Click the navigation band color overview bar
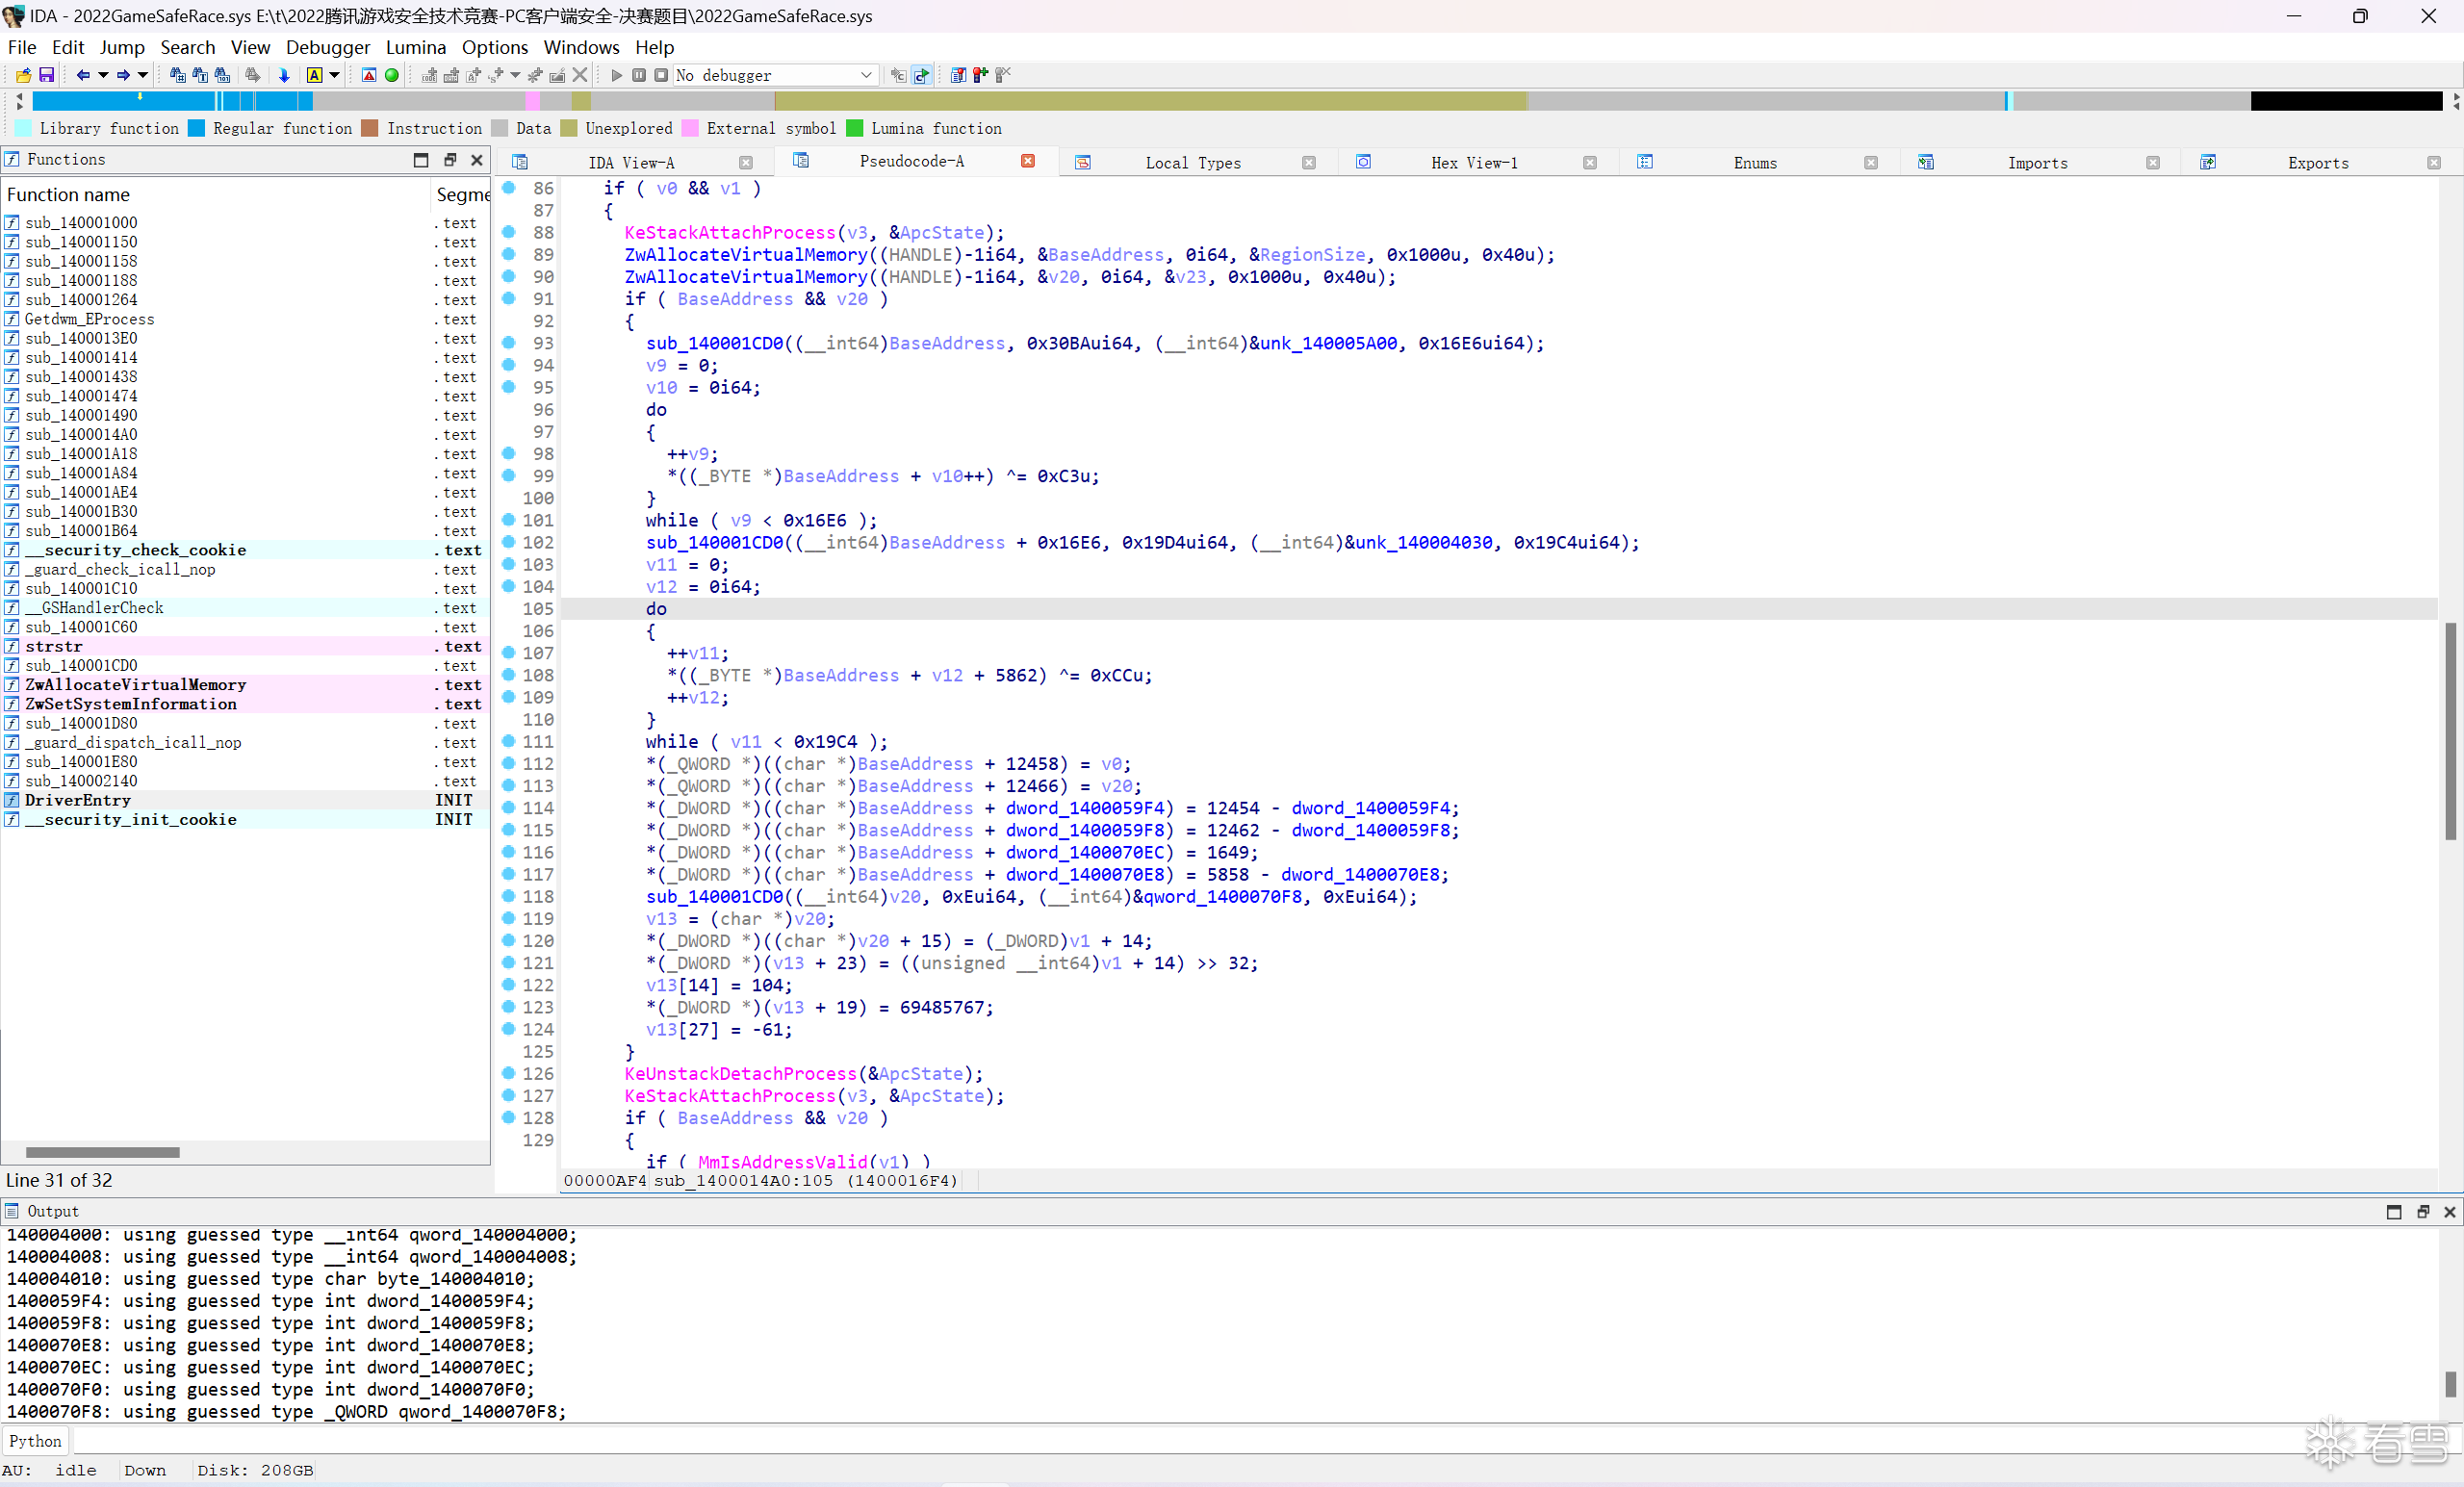 click(x=1238, y=101)
